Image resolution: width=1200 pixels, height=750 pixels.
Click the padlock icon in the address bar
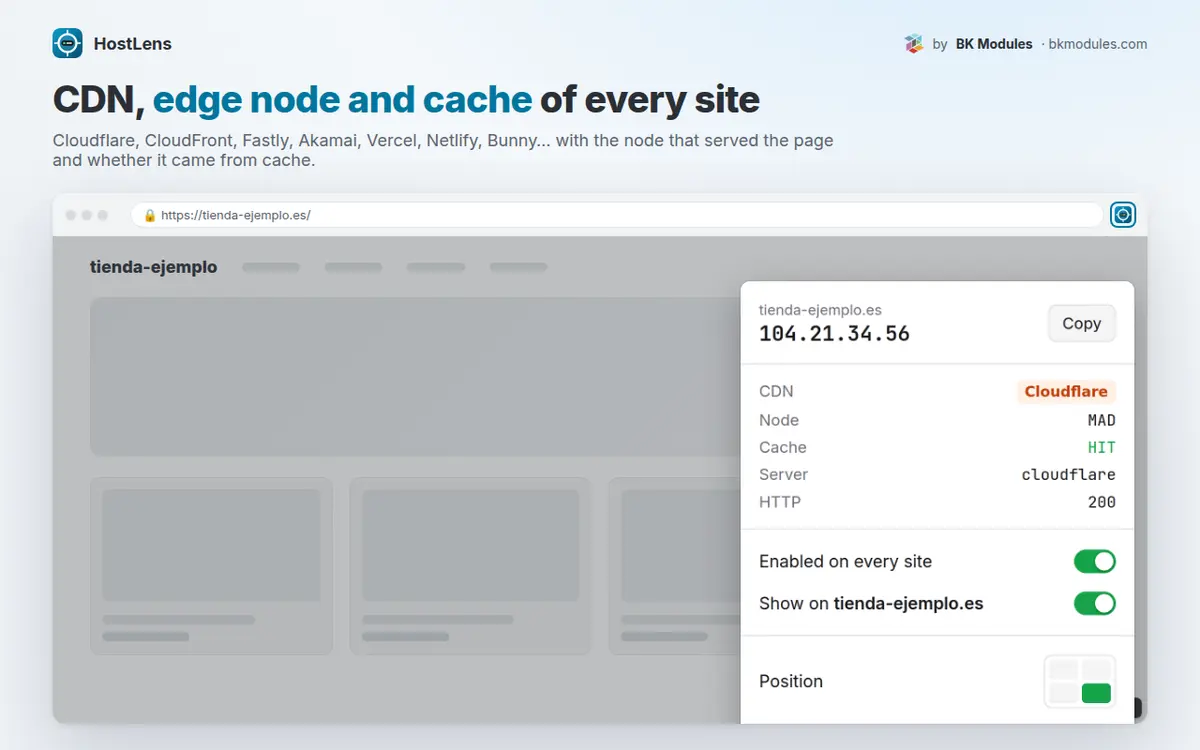[150, 215]
